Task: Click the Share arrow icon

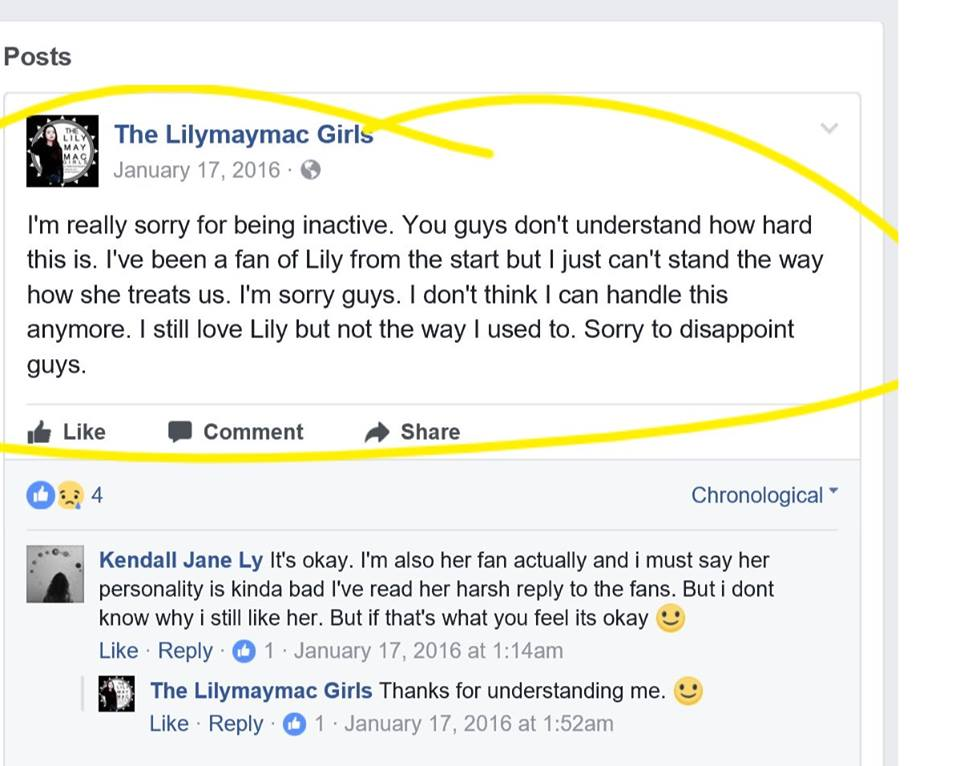Action: pyautogui.click(x=376, y=432)
